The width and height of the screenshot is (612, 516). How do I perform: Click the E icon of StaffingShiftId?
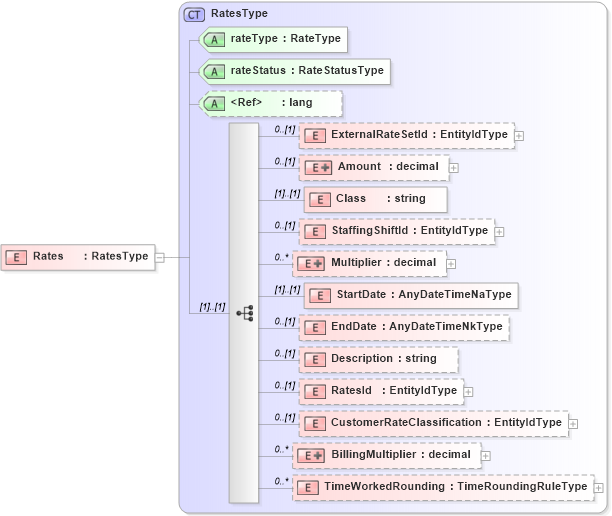click(315, 231)
